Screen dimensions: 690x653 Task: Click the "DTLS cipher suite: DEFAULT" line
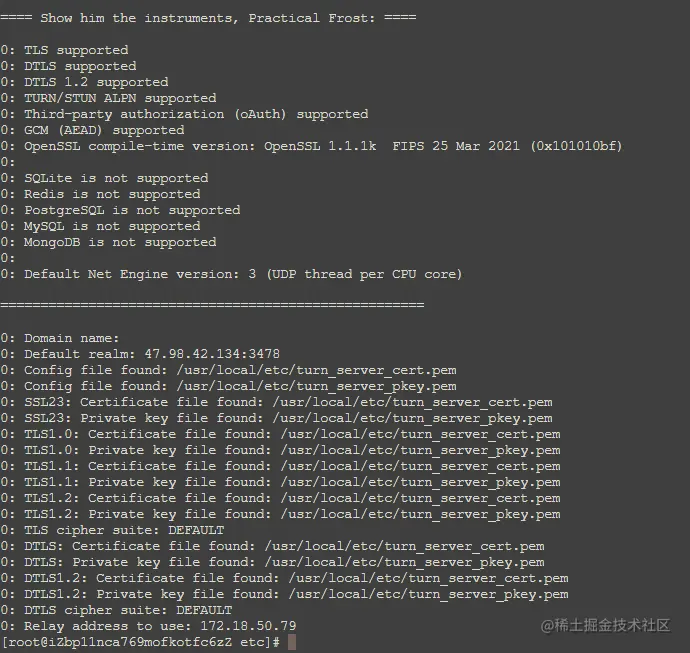(x=128, y=610)
